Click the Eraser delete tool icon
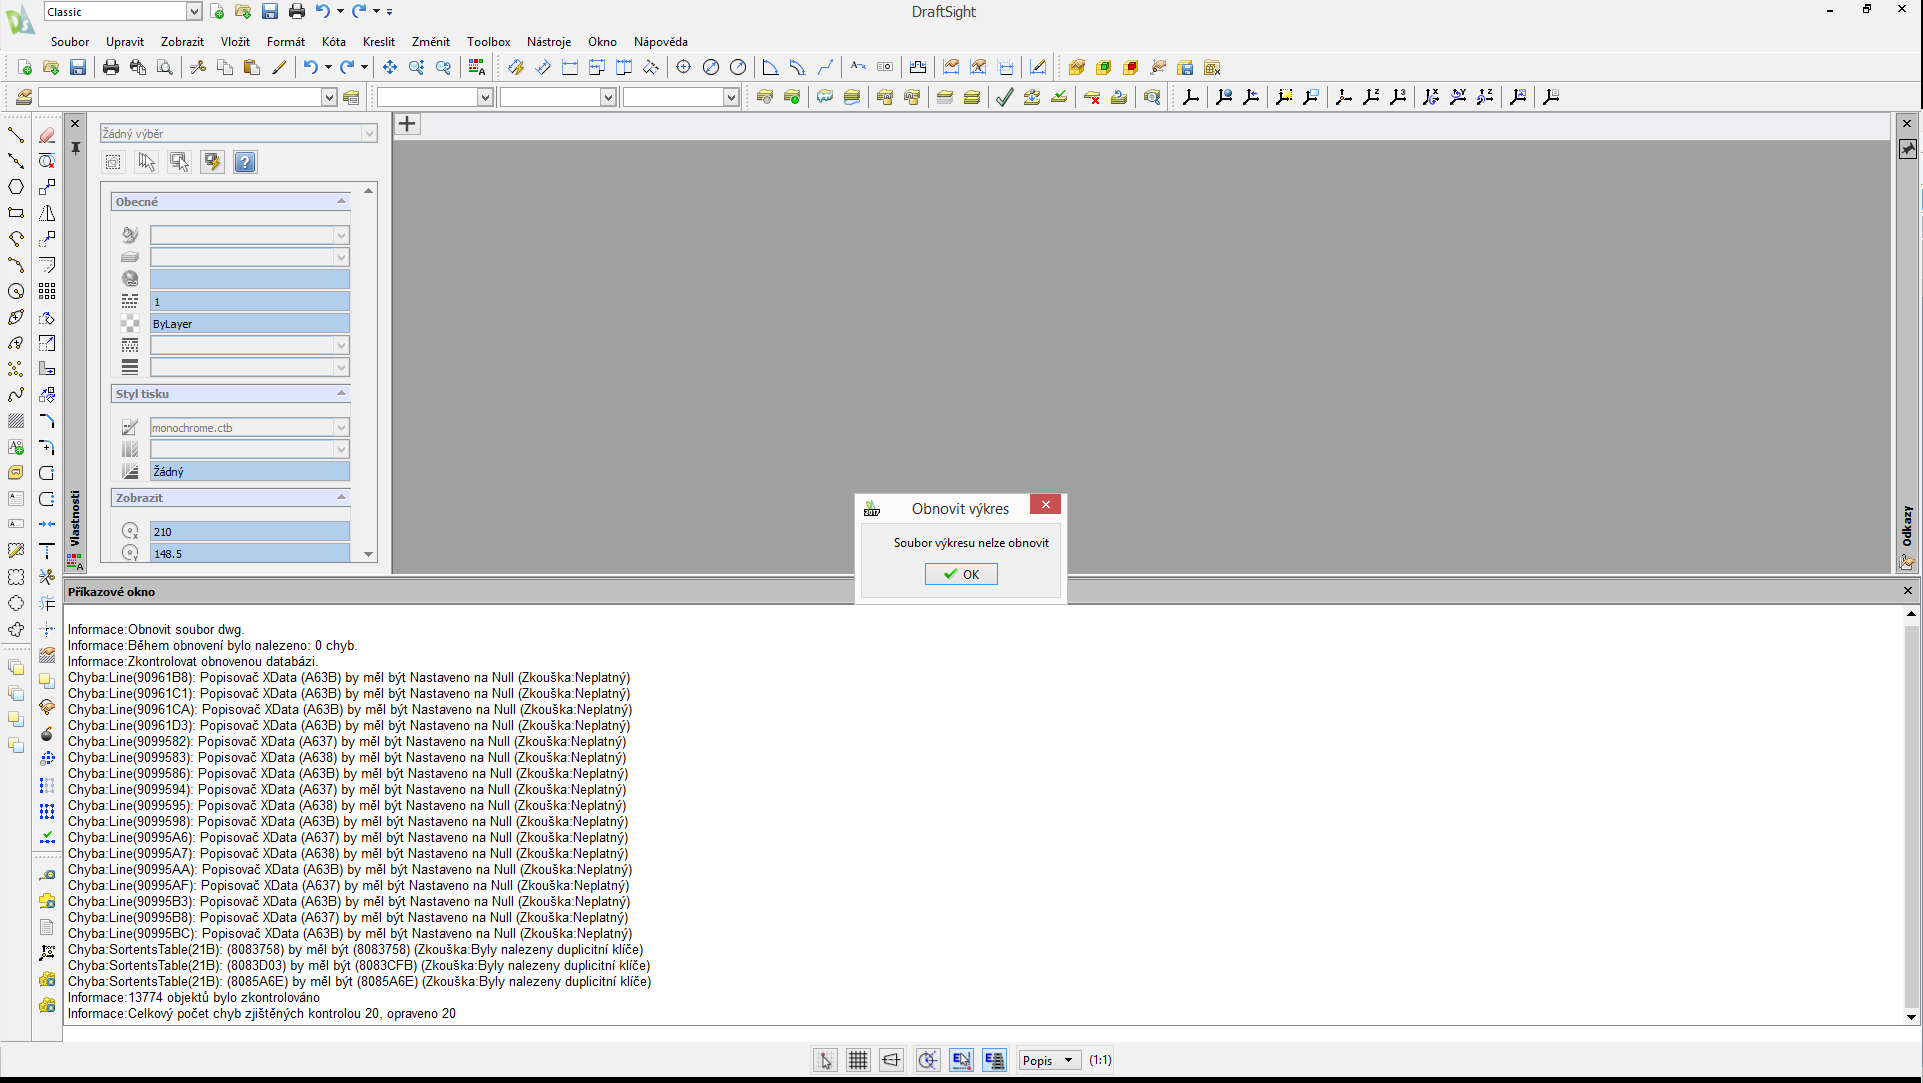The image size is (1923, 1083). pyautogui.click(x=47, y=135)
